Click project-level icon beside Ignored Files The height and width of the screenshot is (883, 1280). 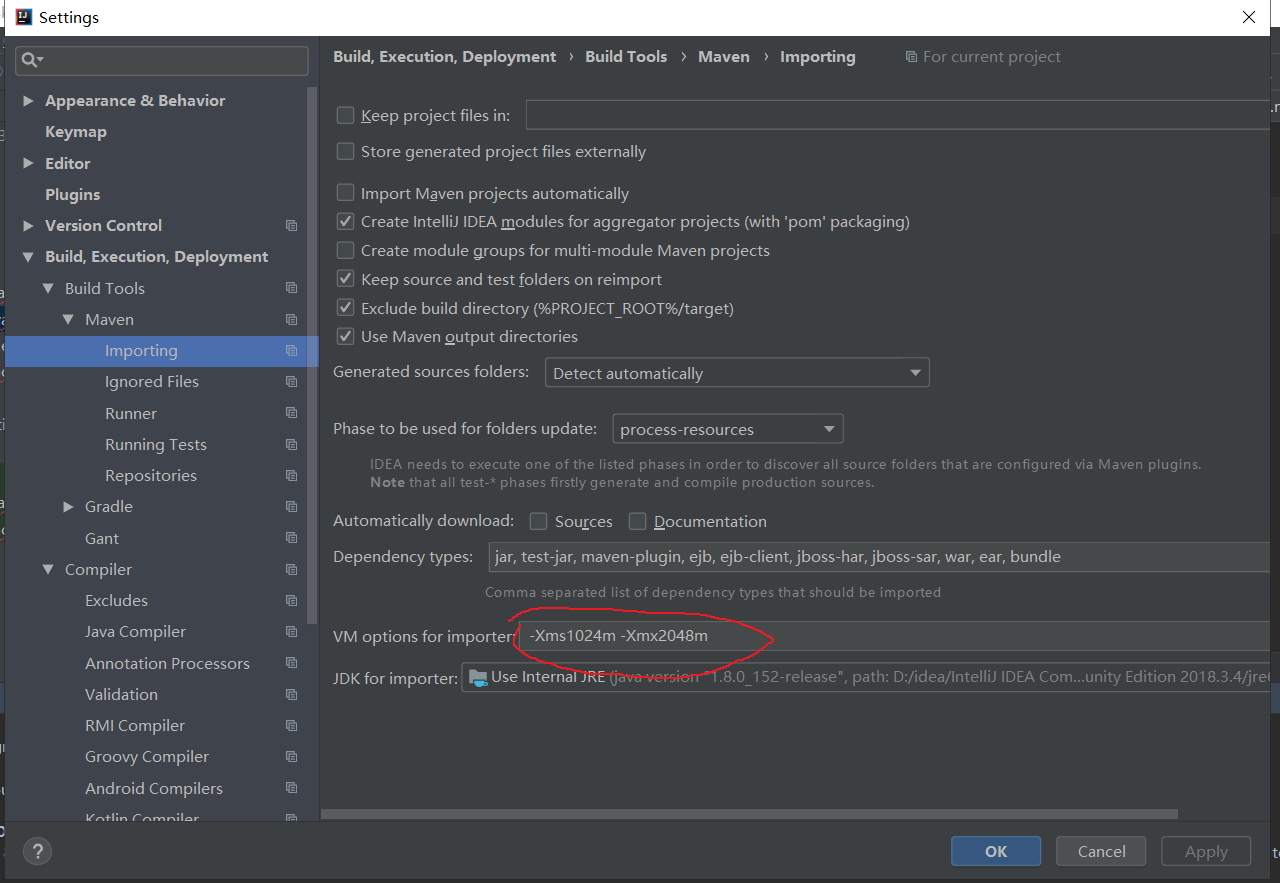pyautogui.click(x=291, y=382)
